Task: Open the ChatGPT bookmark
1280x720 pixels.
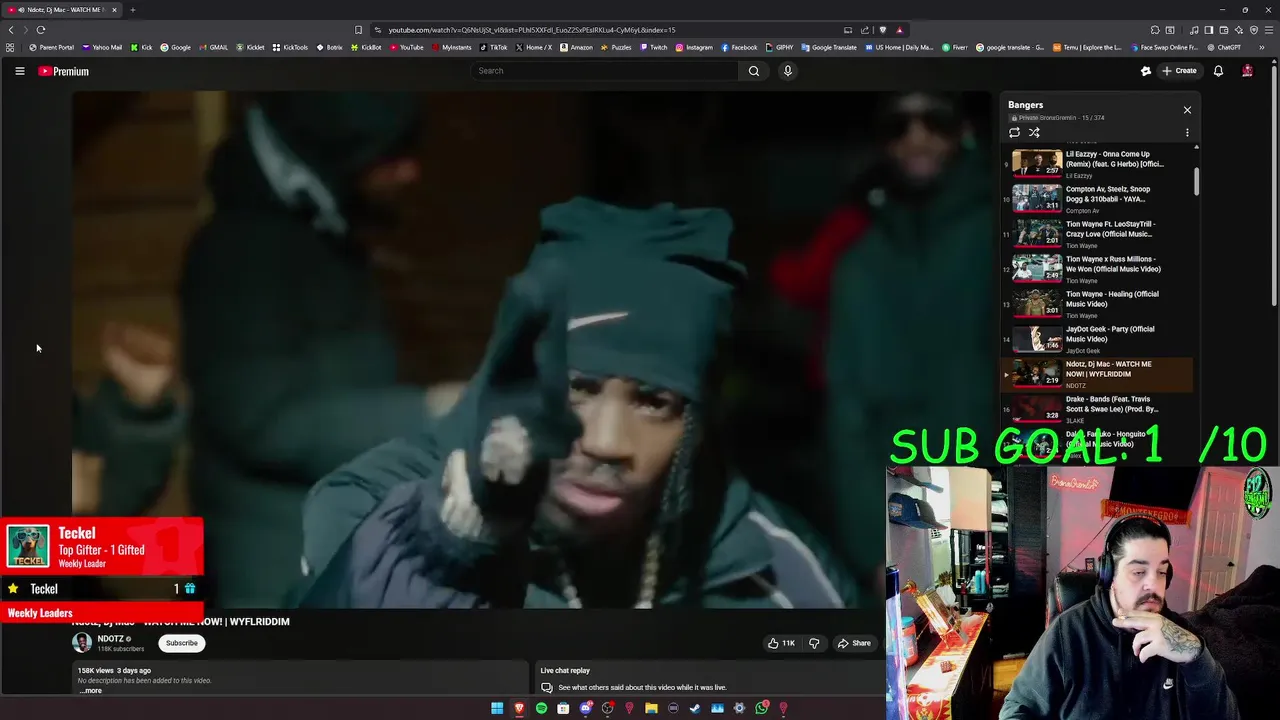Action: [1224, 47]
